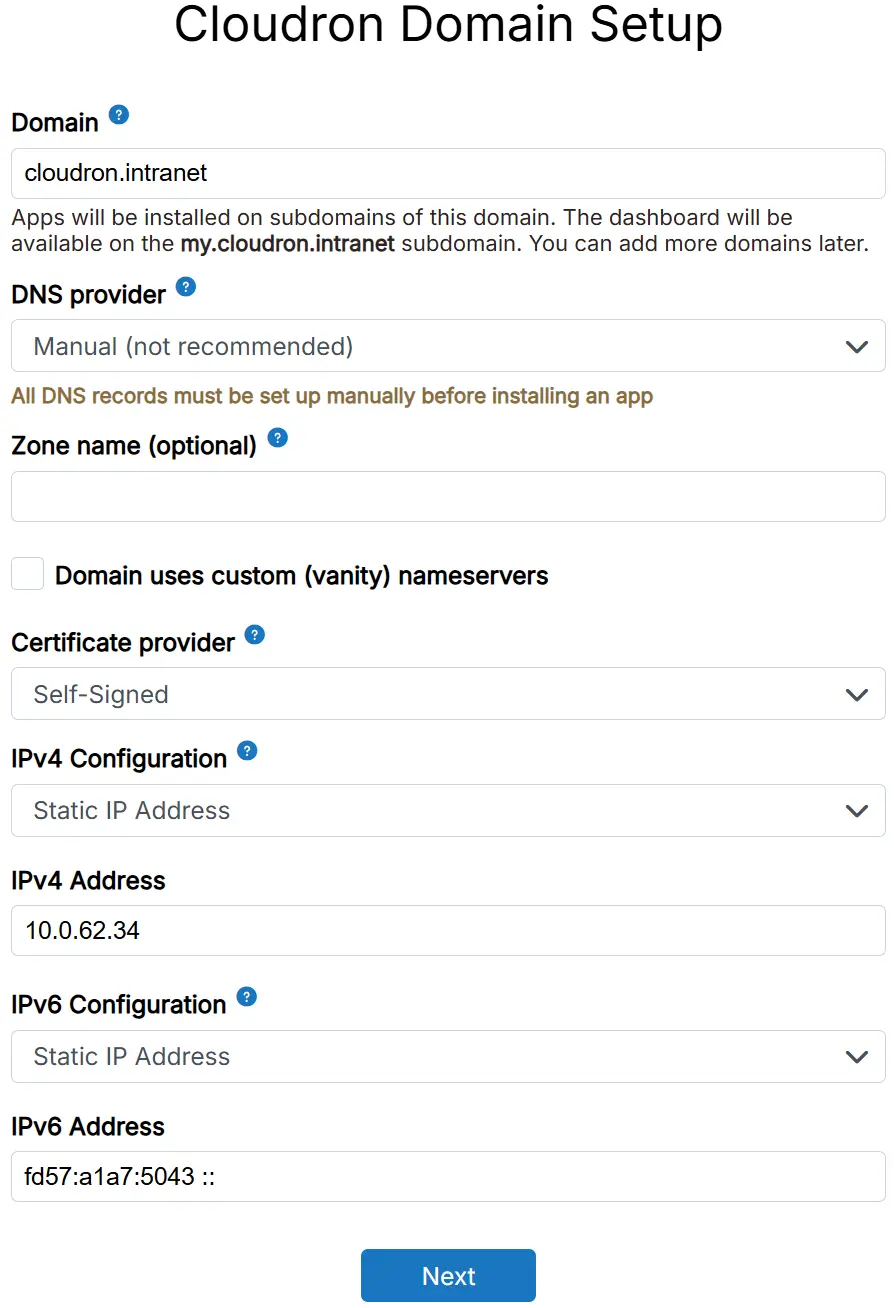894x1308 pixels.
Task: Focus the empty Zone name input field
Action: (x=447, y=496)
